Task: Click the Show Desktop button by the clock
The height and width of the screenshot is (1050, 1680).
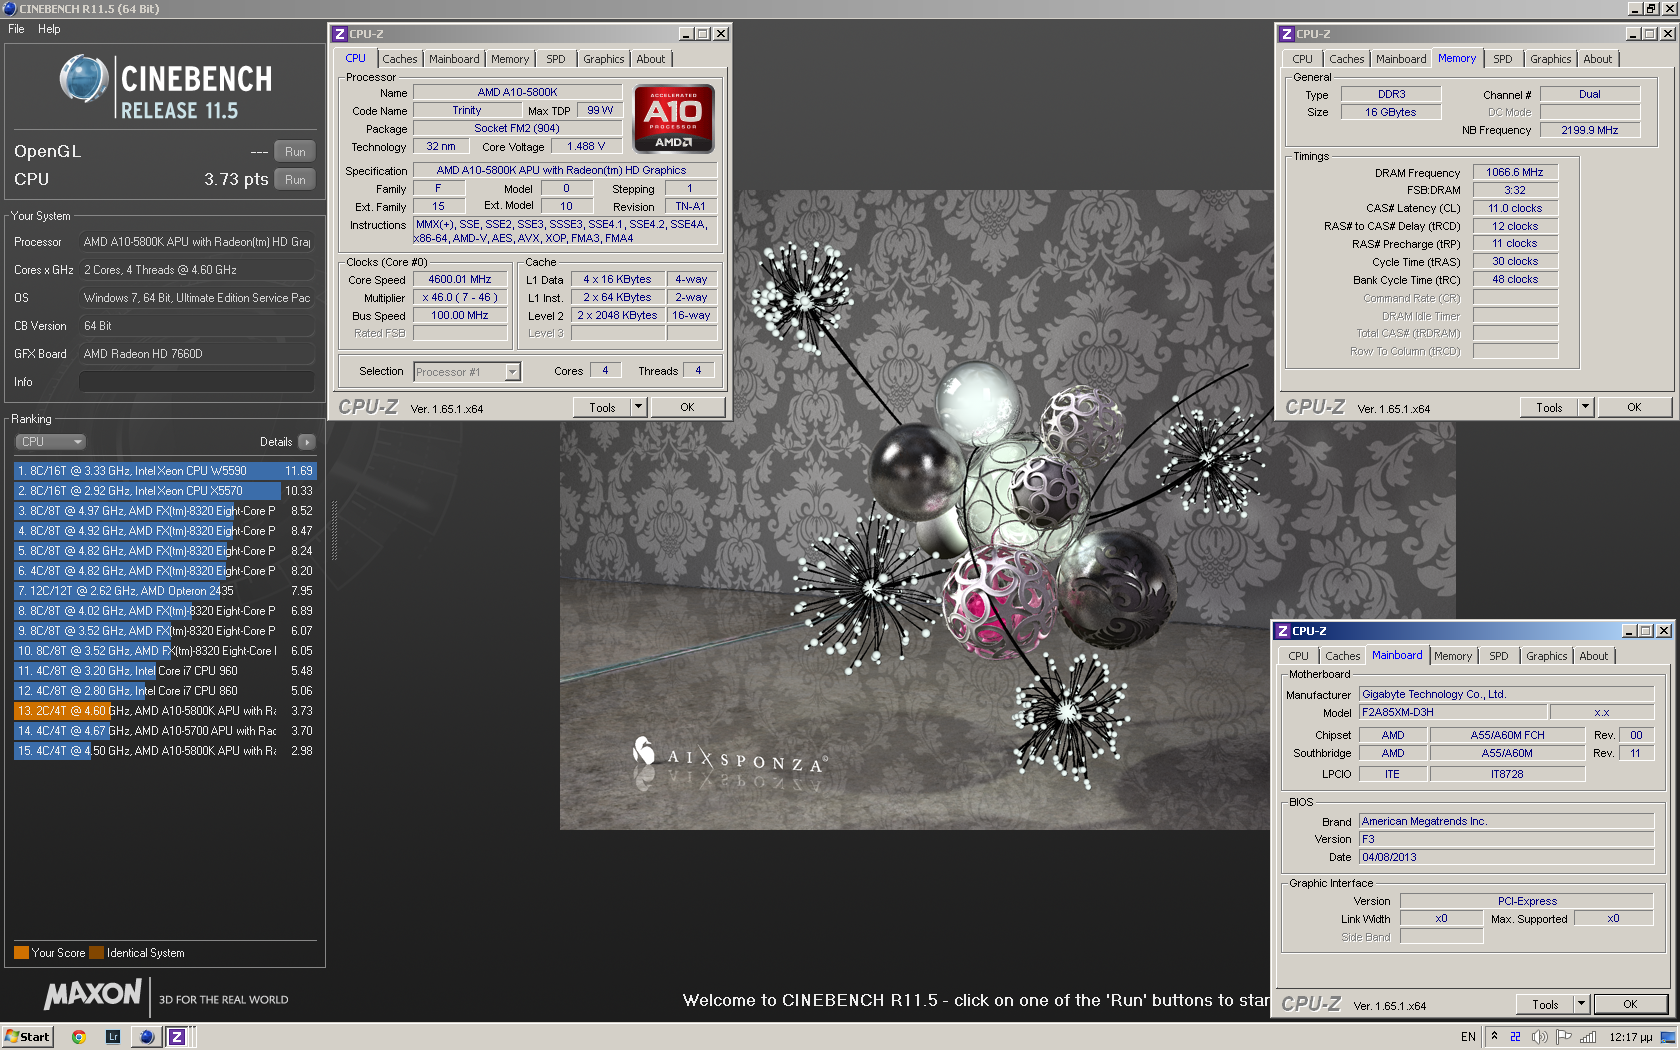Action: pyautogui.click(x=1668, y=1037)
